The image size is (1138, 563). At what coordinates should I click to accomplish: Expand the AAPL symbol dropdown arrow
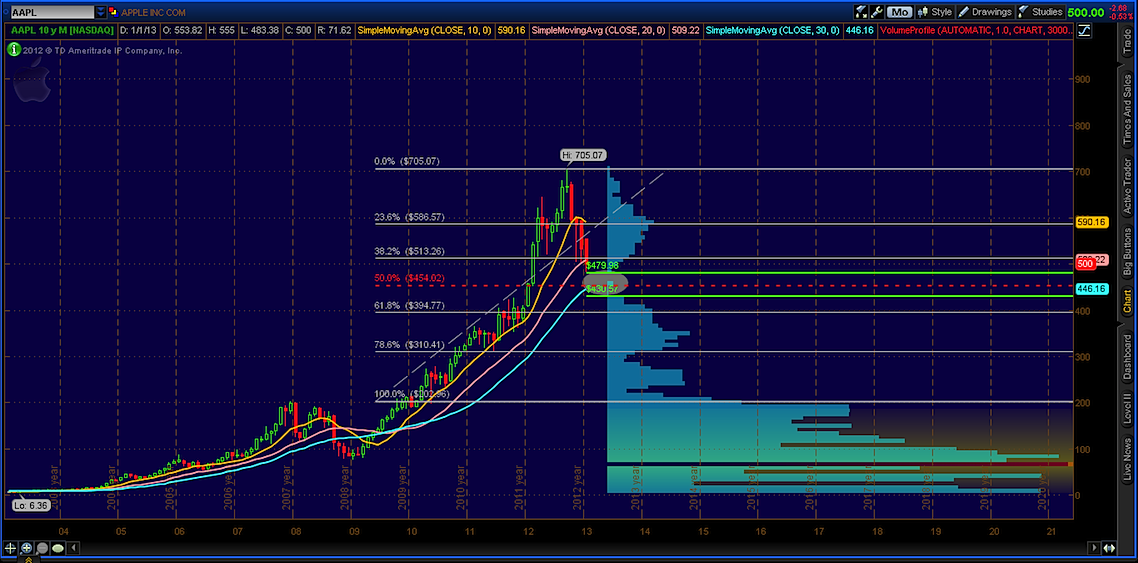coord(100,12)
